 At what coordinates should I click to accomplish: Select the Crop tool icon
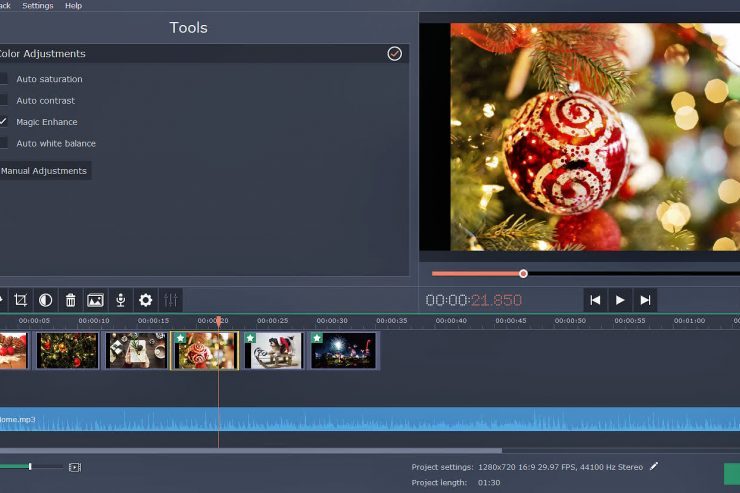point(20,300)
